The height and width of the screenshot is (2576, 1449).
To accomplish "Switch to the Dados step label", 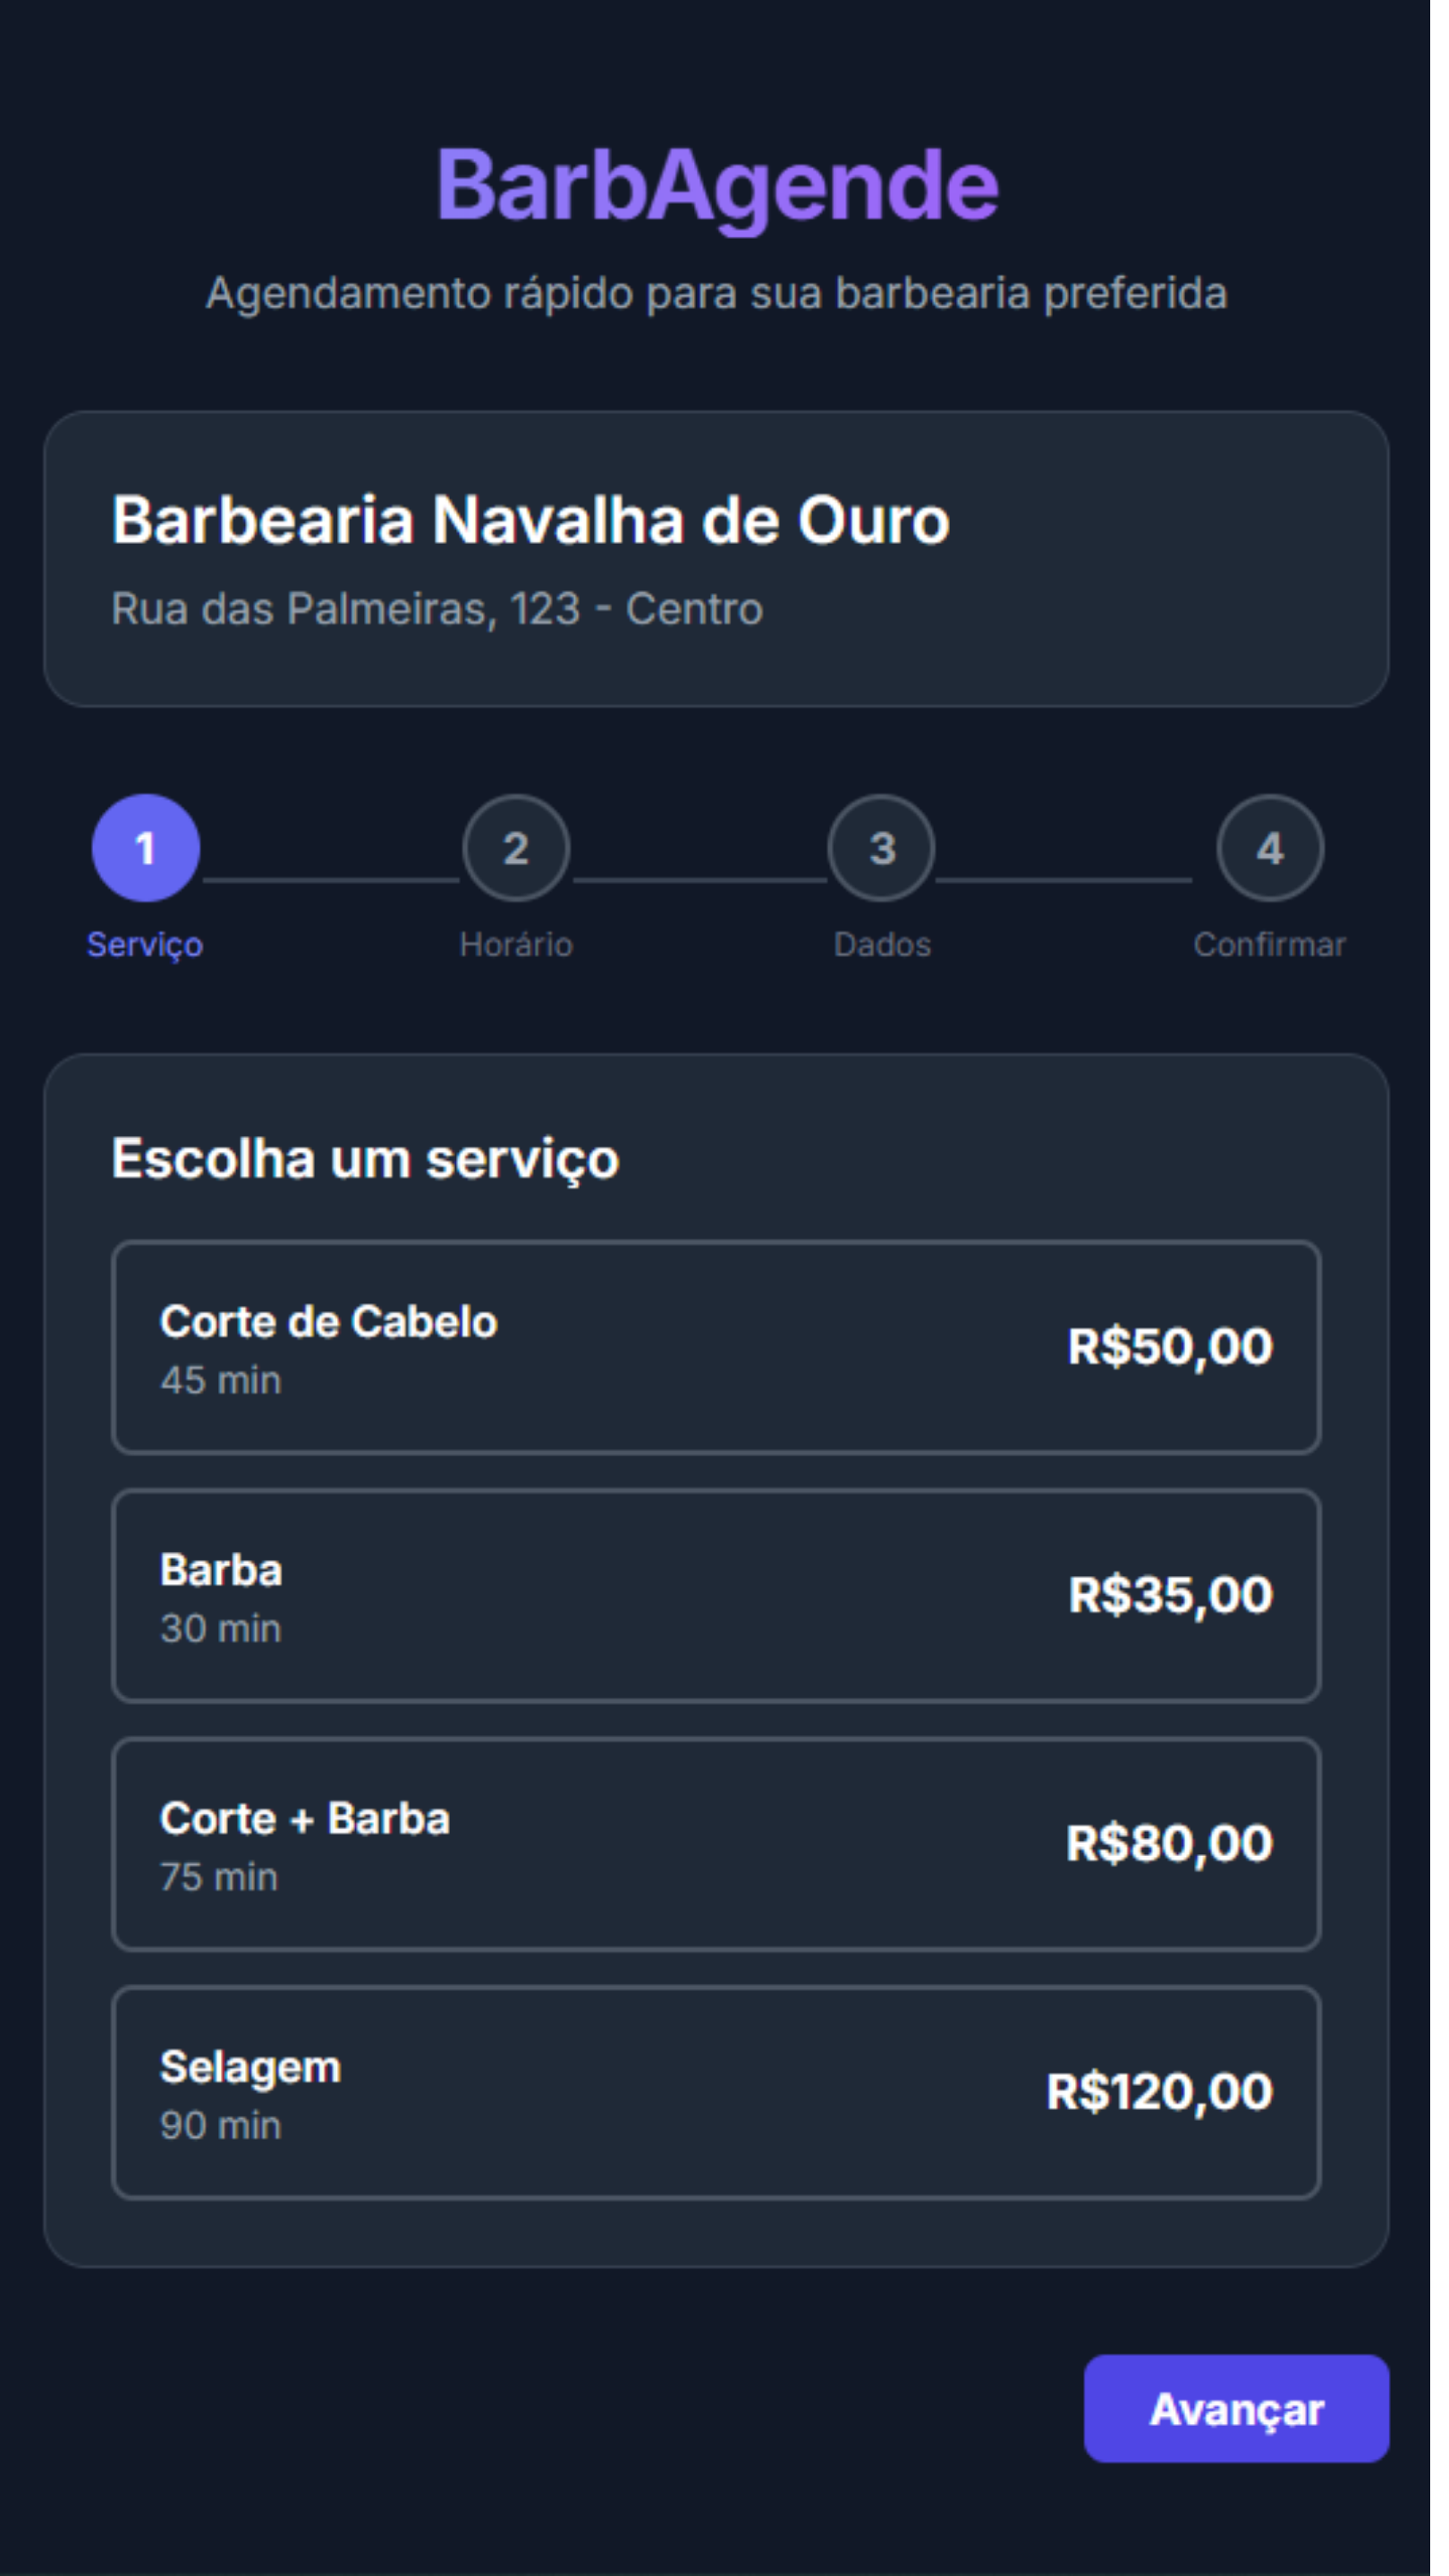I will point(882,945).
